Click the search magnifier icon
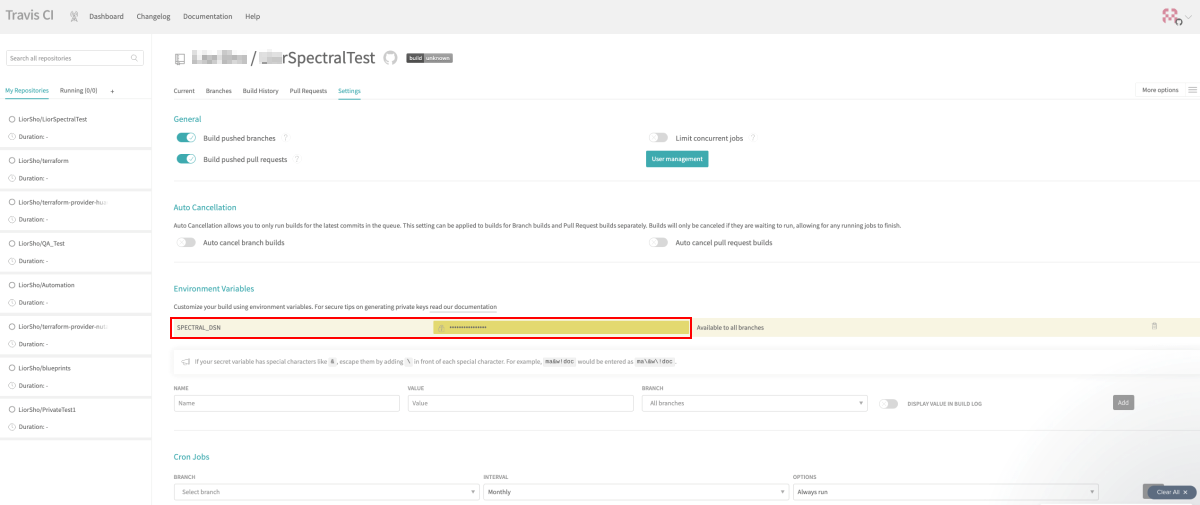This screenshot has width=1200, height=505. pos(136,58)
